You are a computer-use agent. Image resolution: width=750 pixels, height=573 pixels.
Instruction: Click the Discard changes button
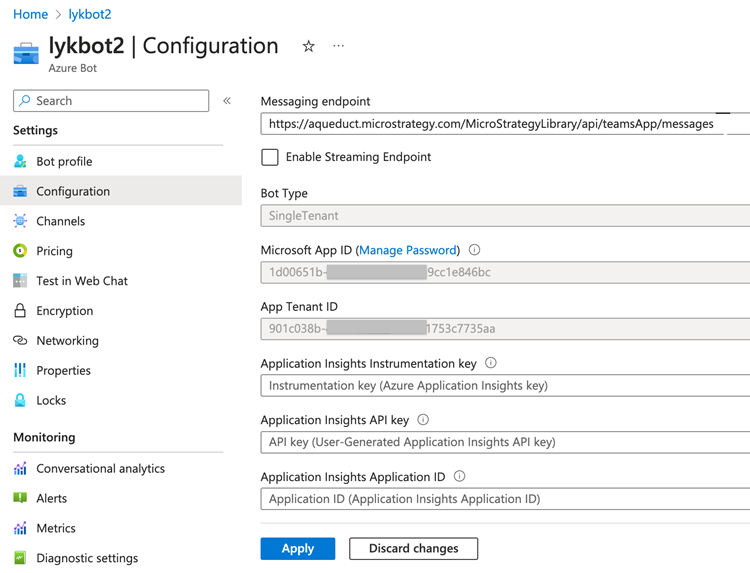coord(413,548)
